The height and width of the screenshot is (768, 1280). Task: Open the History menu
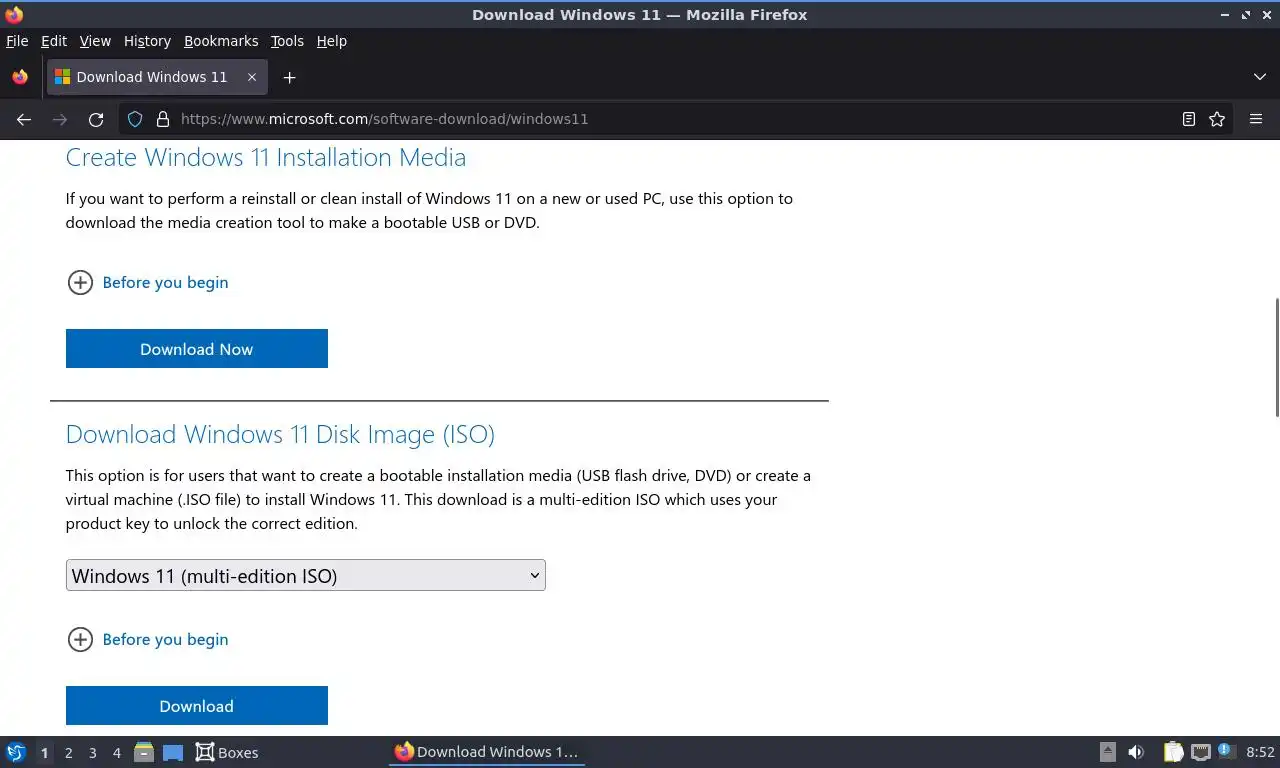coord(147,41)
